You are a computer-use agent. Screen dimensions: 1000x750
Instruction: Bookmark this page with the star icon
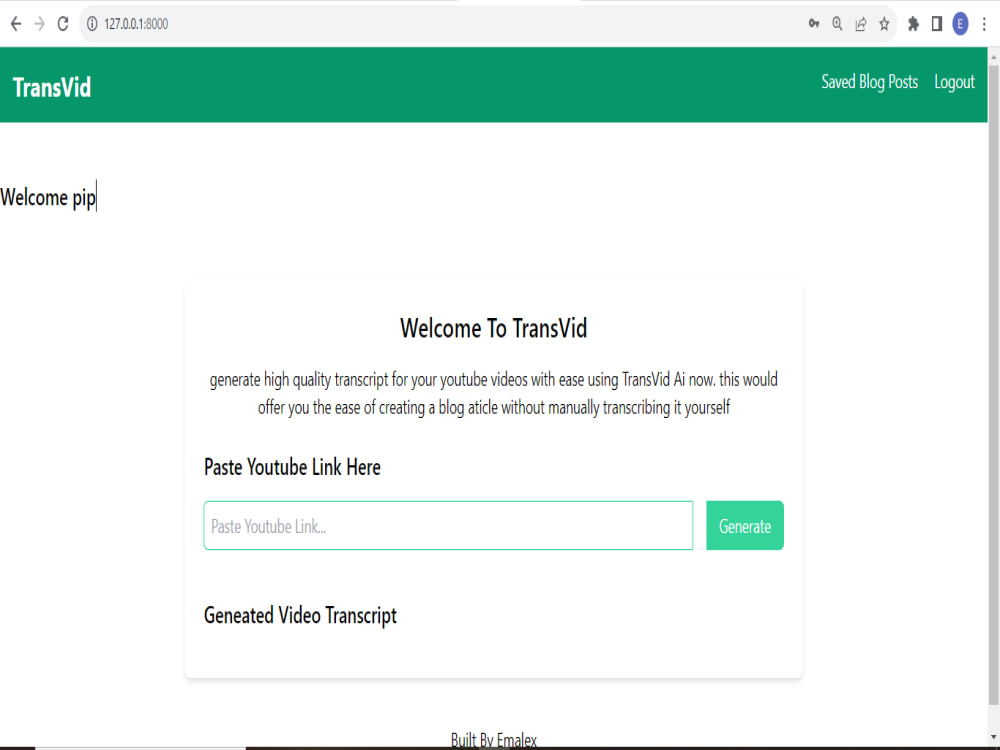885,23
